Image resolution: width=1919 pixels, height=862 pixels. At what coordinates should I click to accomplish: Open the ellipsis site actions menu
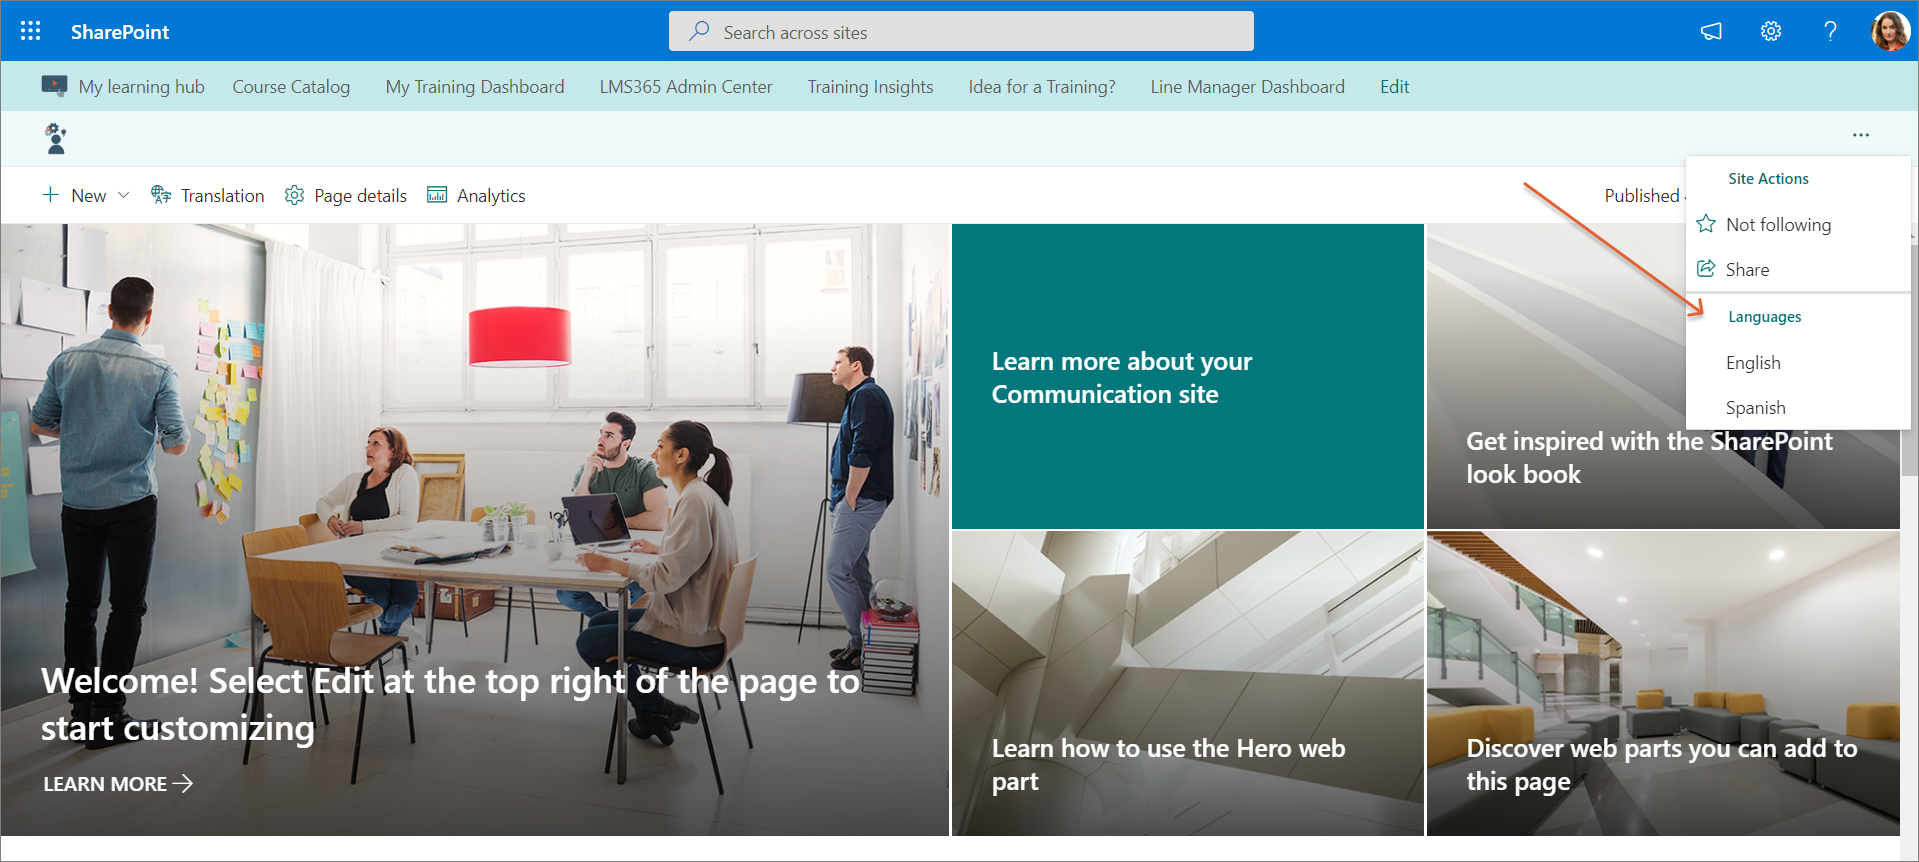[1860, 135]
